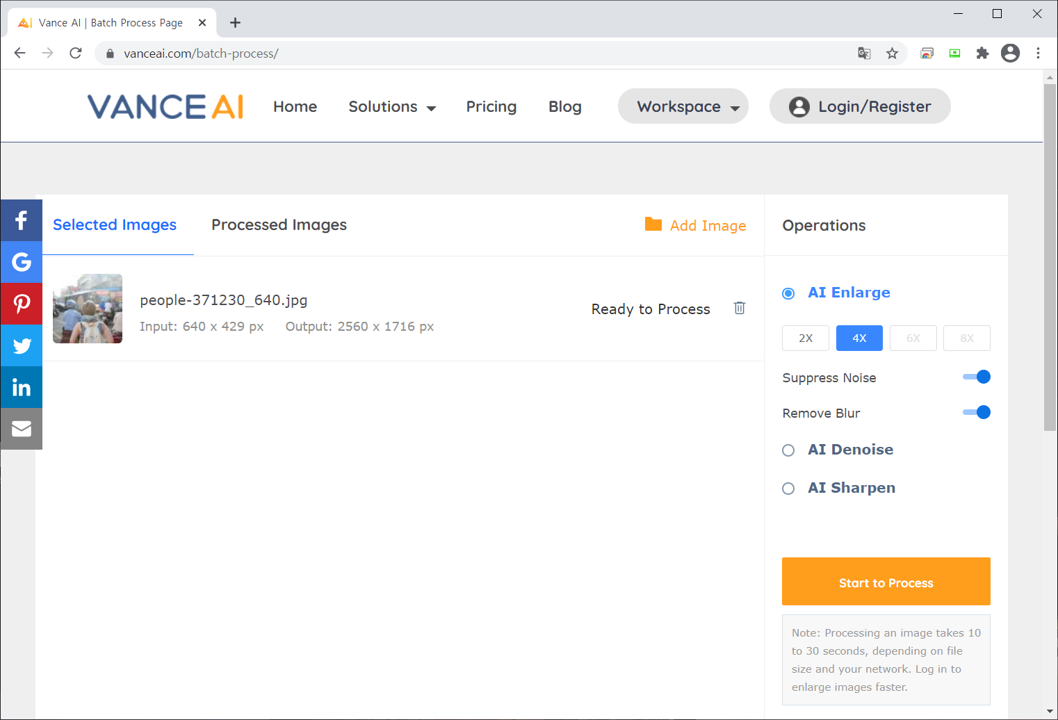The height and width of the screenshot is (720, 1058).
Task: Close the Vance AI browser tab
Action: click(x=202, y=23)
